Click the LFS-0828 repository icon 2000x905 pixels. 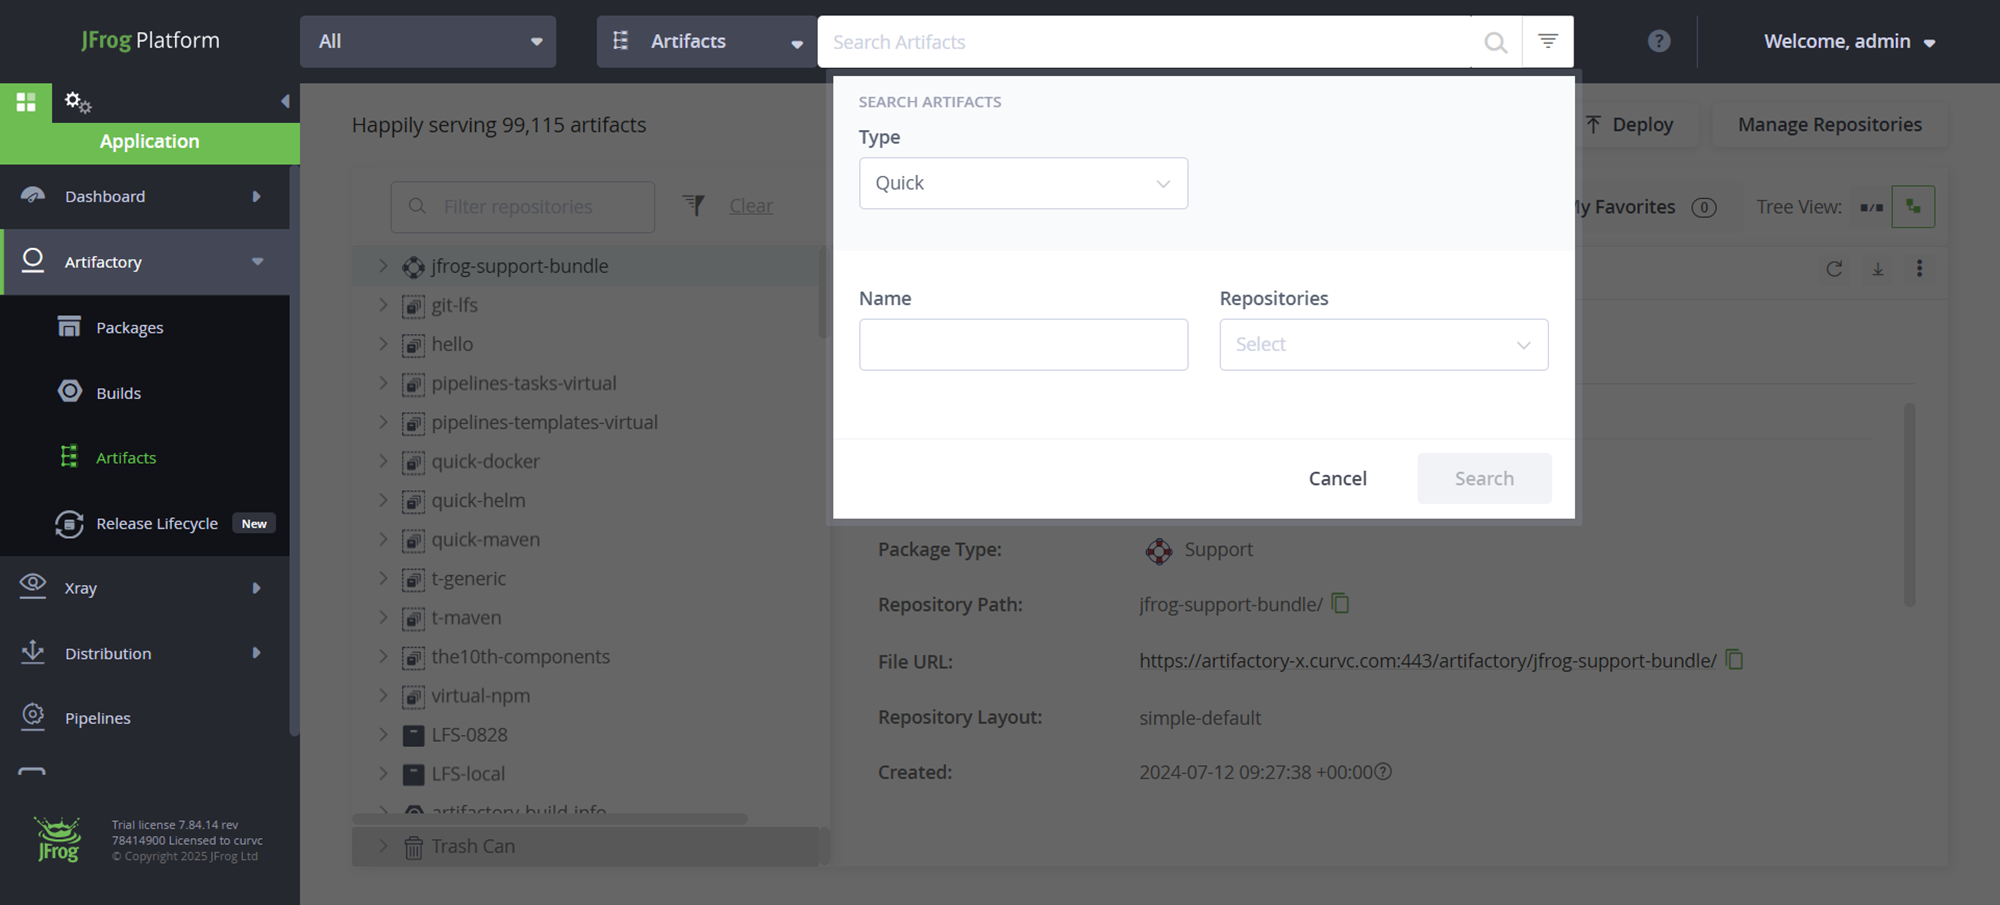point(413,735)
